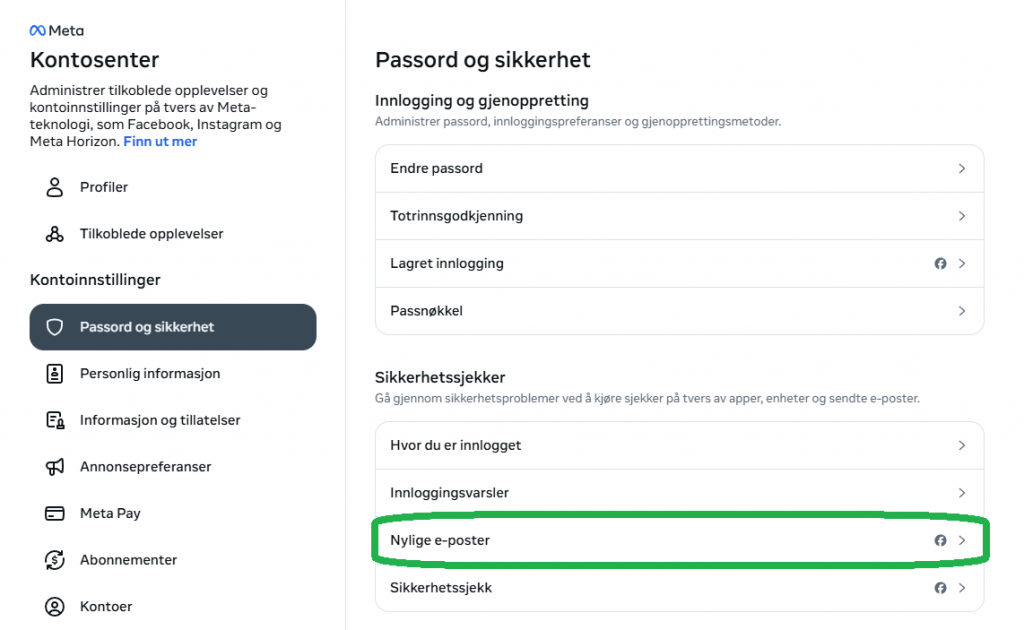Viewport: 1024px width, 630px height.
Task: Click the Facebook icon next to Lagret innlogging
Action: pos(940,264)
